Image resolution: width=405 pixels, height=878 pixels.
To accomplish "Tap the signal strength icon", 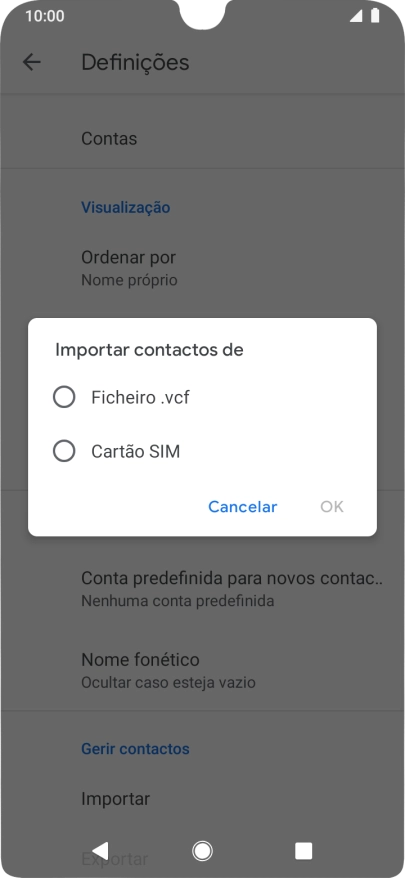I will (x=356, y=16).
